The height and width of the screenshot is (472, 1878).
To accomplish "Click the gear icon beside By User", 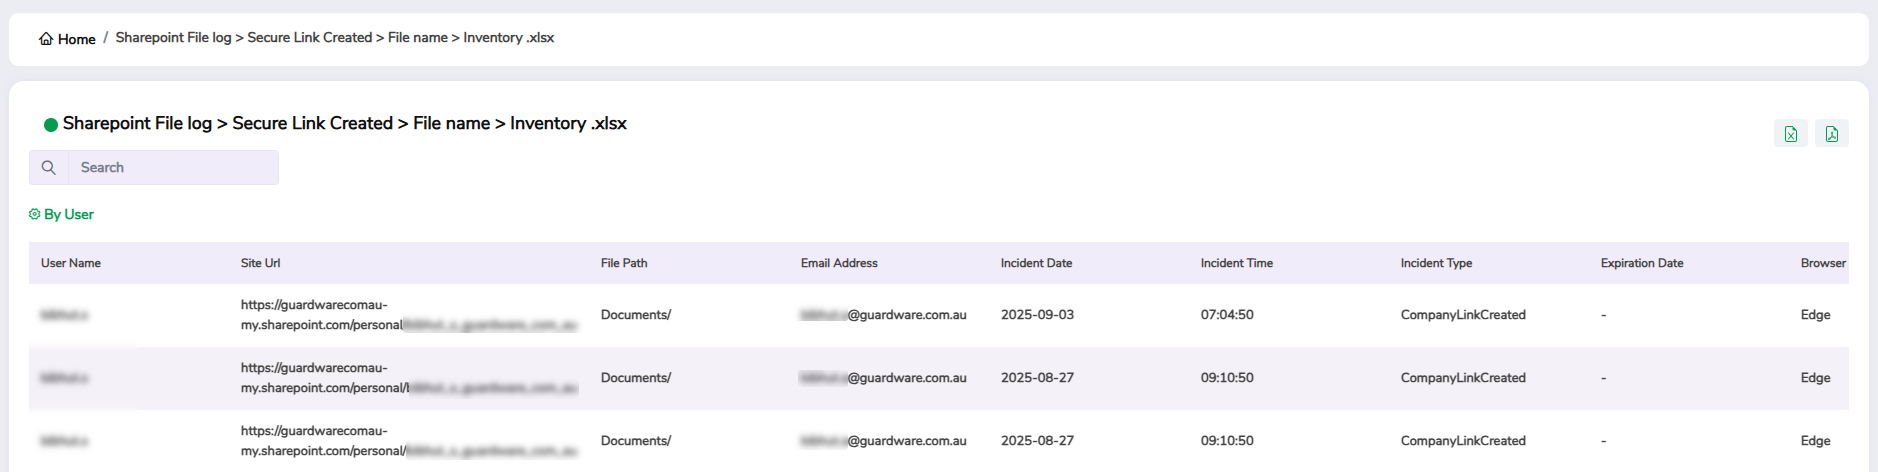I will (x=34, y=214).
